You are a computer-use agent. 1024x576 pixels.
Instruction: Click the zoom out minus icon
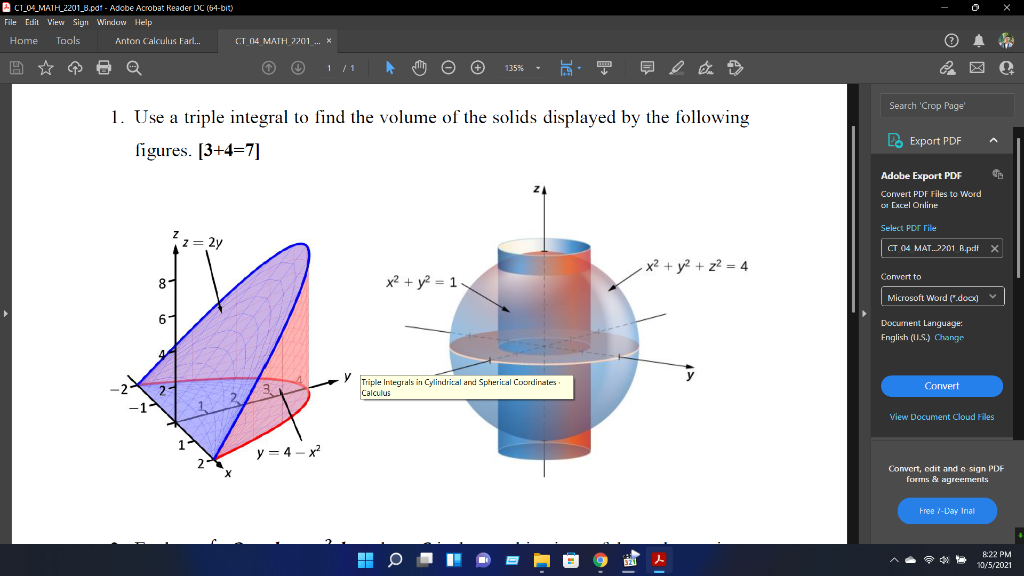[x=448, y=68]
